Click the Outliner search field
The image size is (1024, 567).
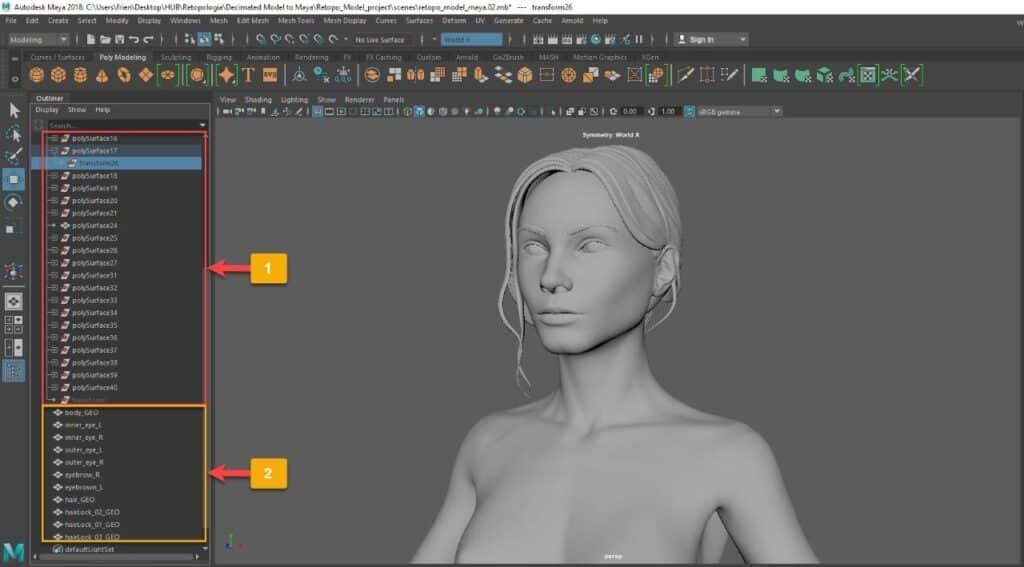pos(120,125)
